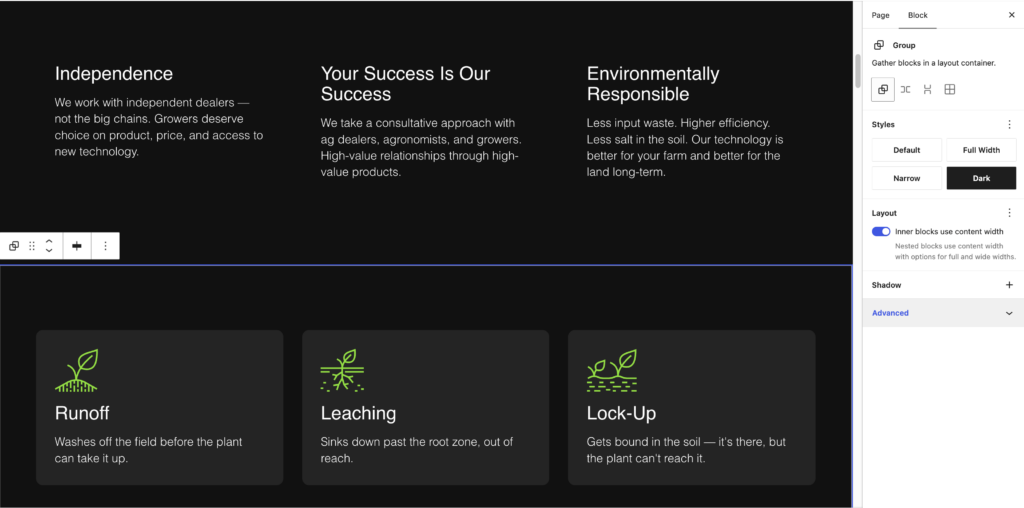Toggle Inner blocks use content width

click(881, 232)
